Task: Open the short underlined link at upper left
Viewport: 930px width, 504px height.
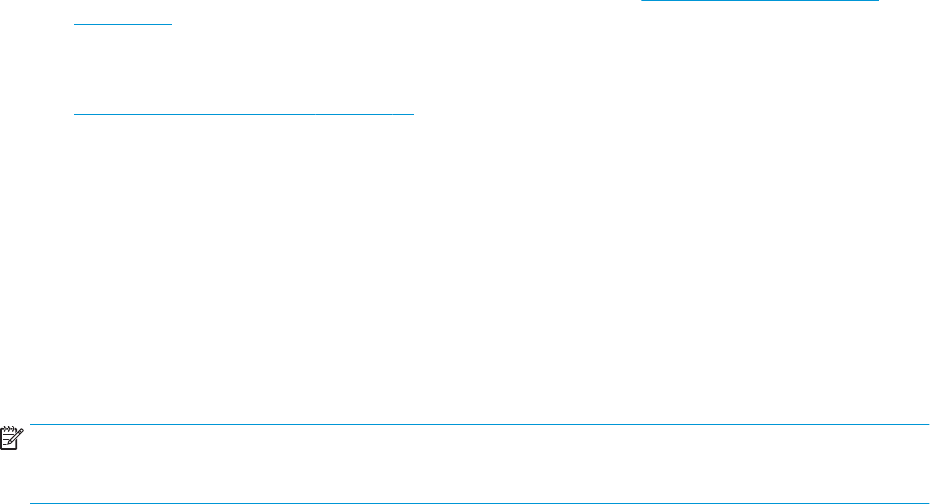Action: click(x=123, y=24)
